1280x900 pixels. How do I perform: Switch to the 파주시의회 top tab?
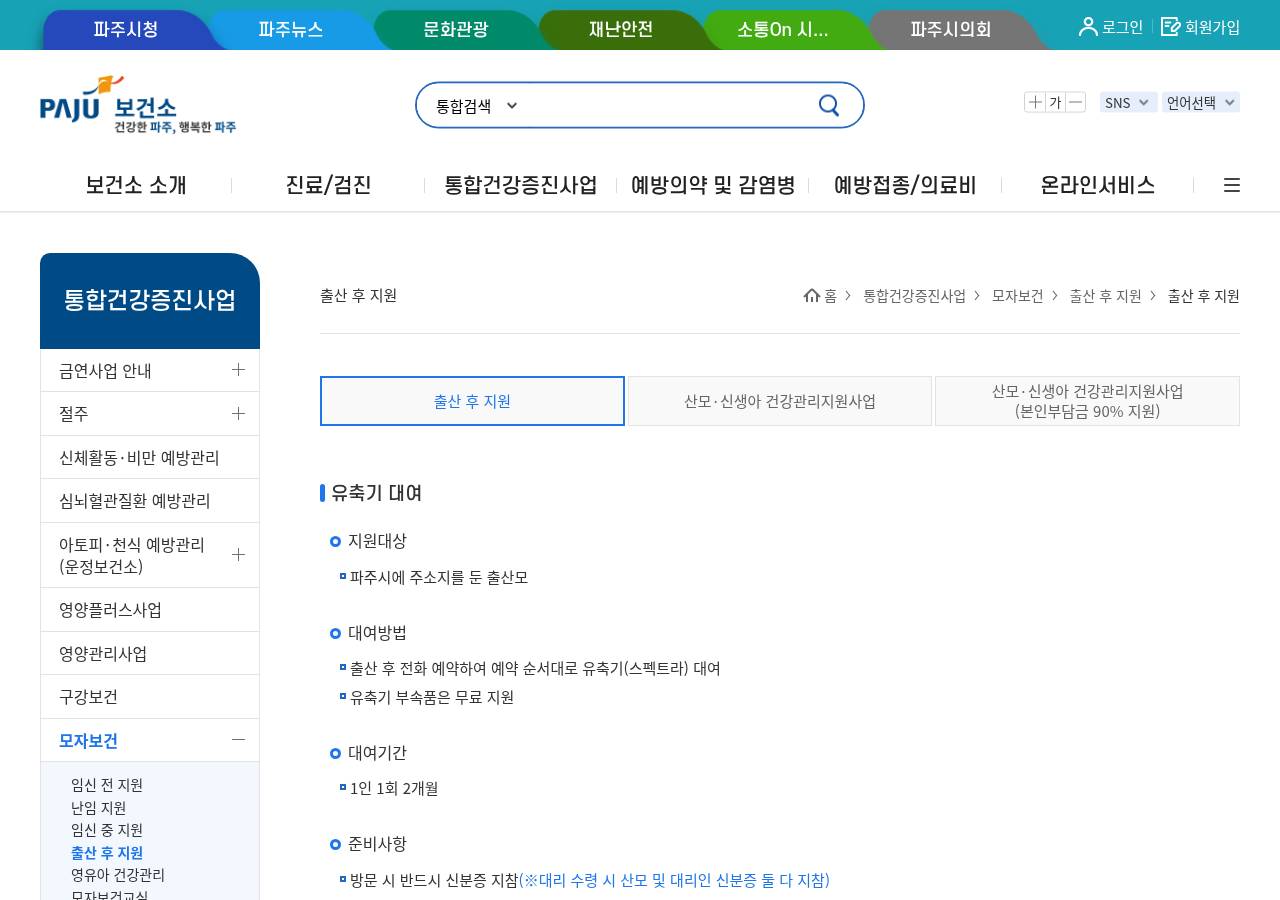[x=950, y=29]
